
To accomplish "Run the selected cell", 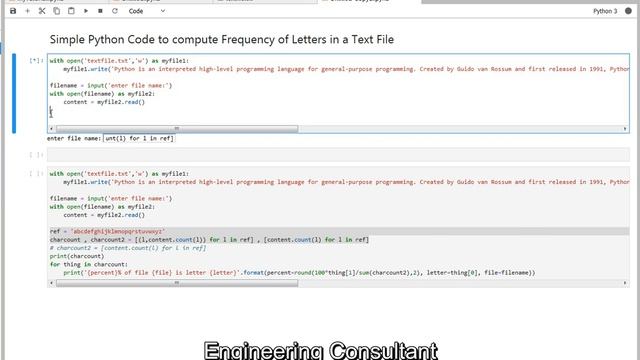I will pyautogui.click(x=86, y=11).
